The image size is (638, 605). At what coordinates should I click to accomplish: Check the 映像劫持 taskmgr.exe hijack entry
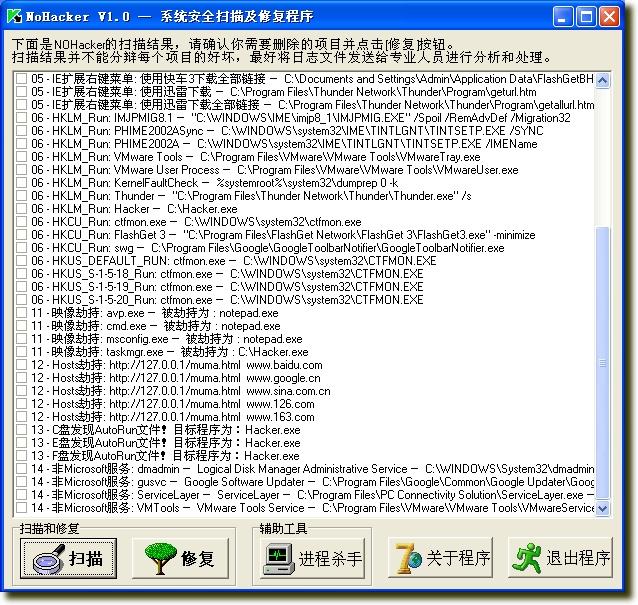pyautogui.click(x=21, y=352)
